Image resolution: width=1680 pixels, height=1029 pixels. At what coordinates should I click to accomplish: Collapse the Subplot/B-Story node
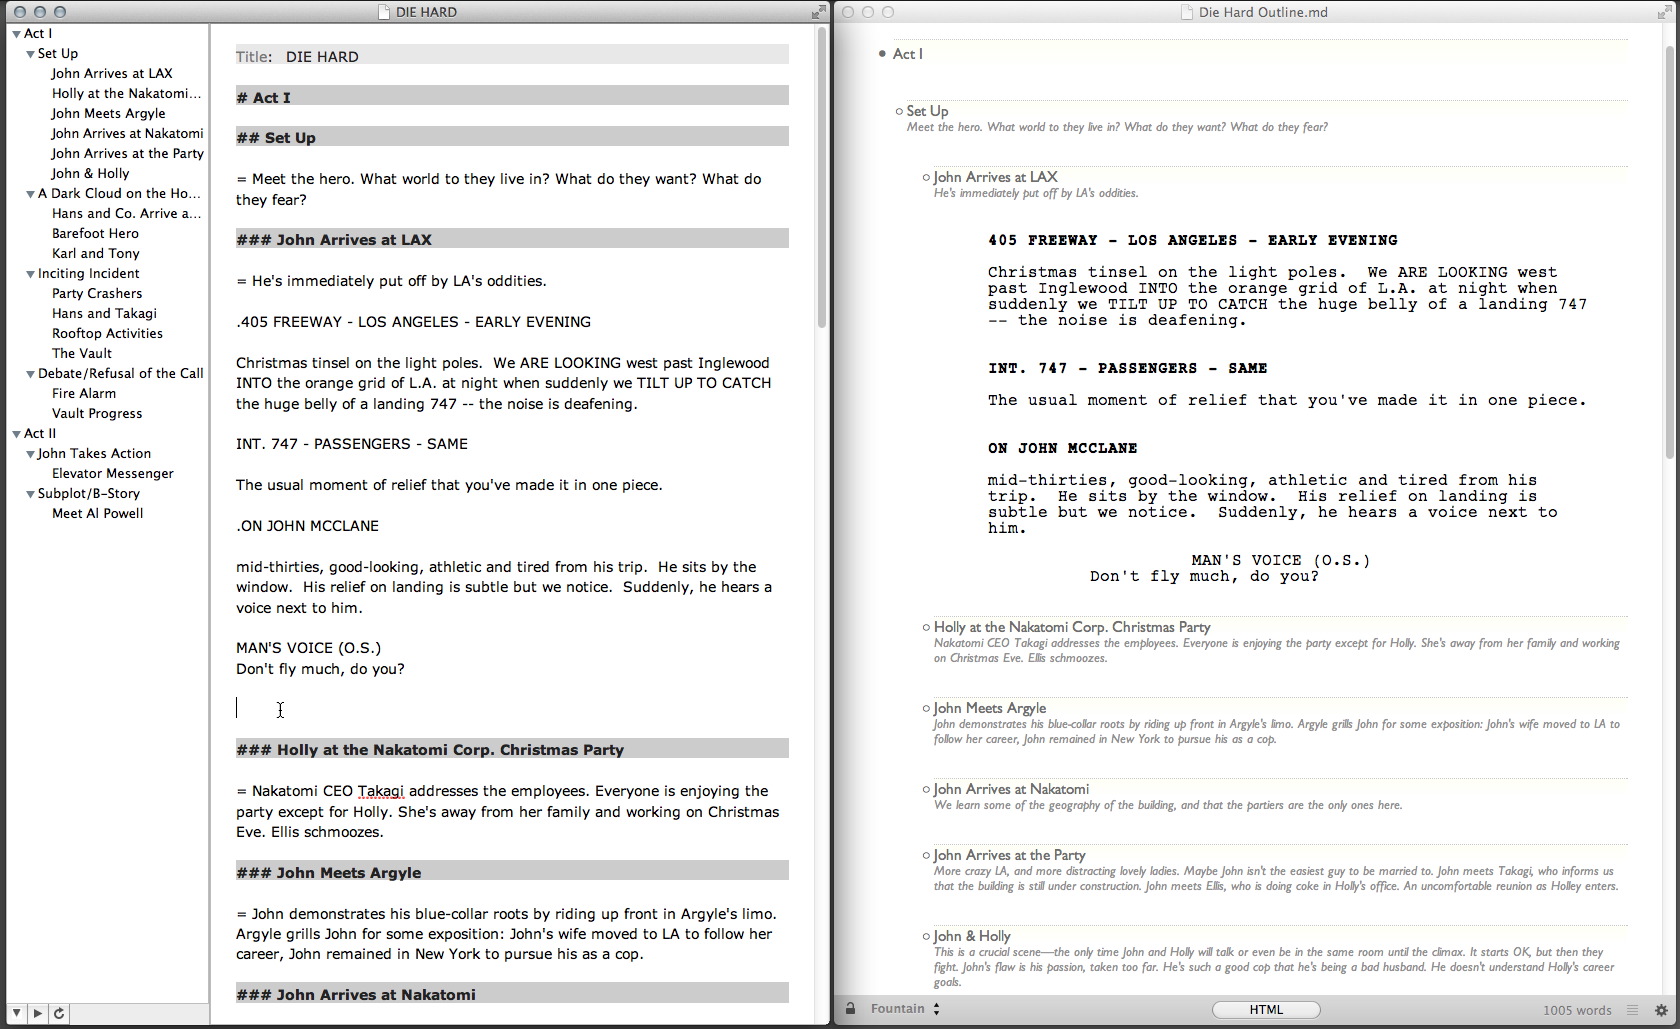30,494
